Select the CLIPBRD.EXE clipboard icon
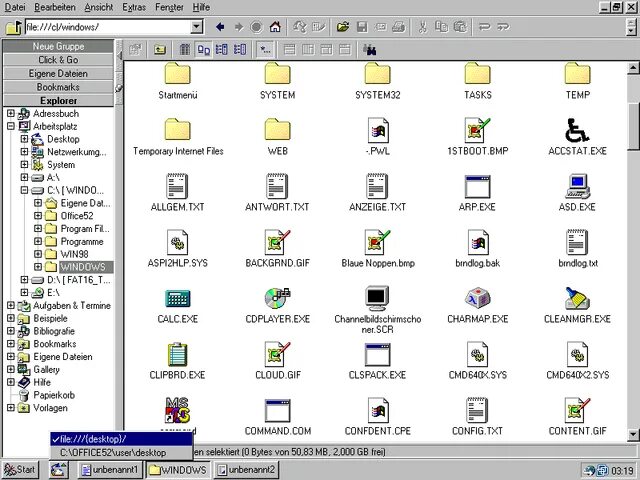Screen dimensions: 640x480 click(178, 354)
